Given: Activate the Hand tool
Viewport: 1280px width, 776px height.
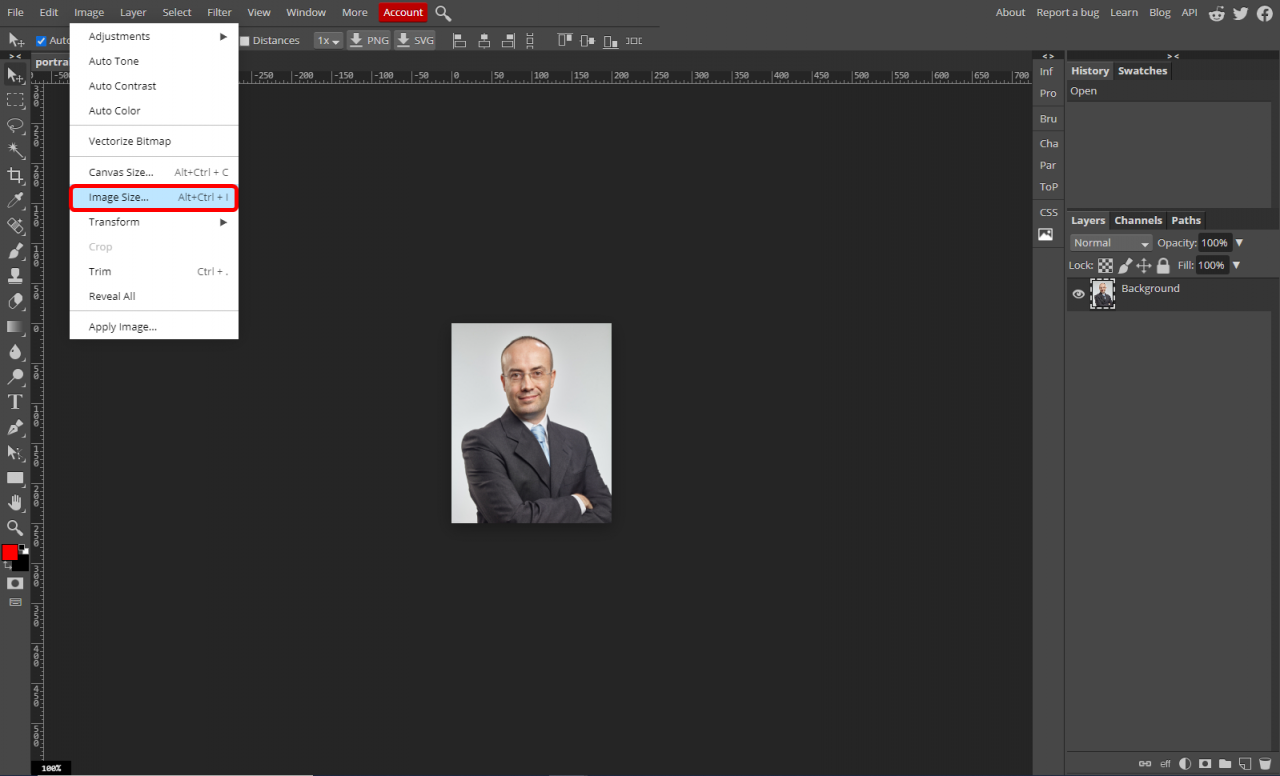Looking at the screenshot, I should point(15,503).
